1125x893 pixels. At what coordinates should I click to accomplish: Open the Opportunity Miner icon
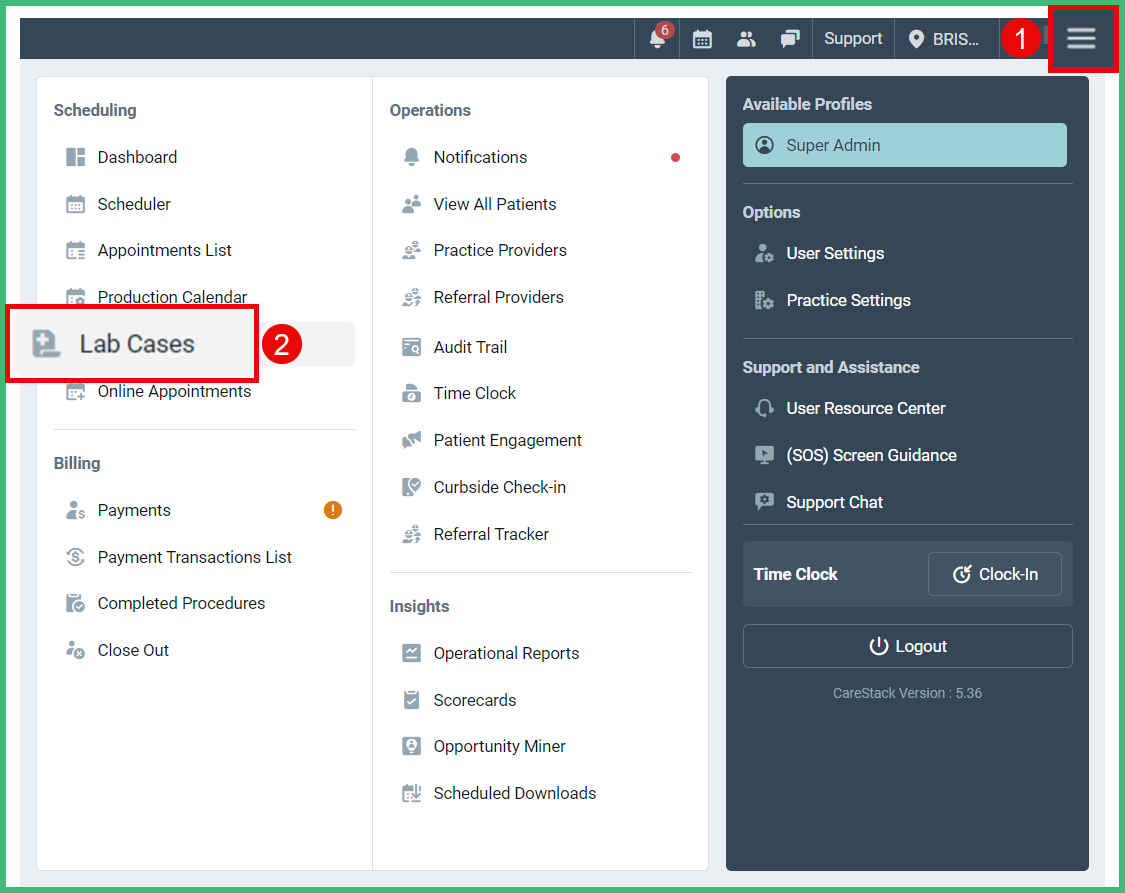click(411, 746)
